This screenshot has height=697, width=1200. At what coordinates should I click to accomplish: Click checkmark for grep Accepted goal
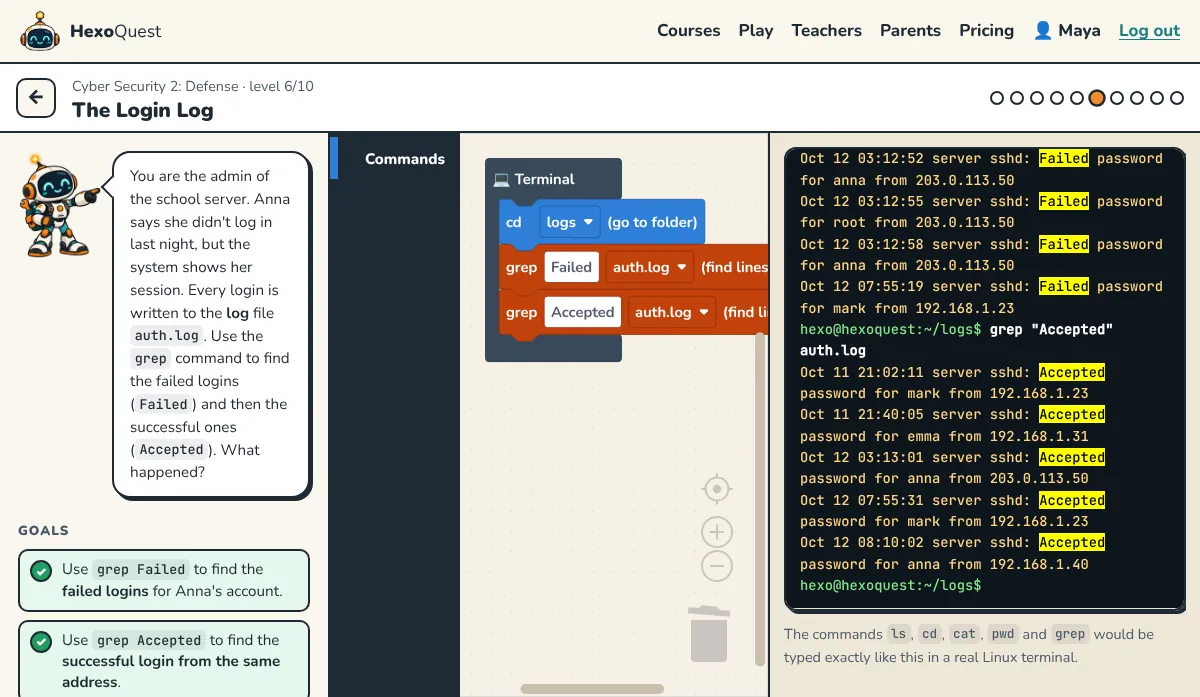click(x=41, y=641)
